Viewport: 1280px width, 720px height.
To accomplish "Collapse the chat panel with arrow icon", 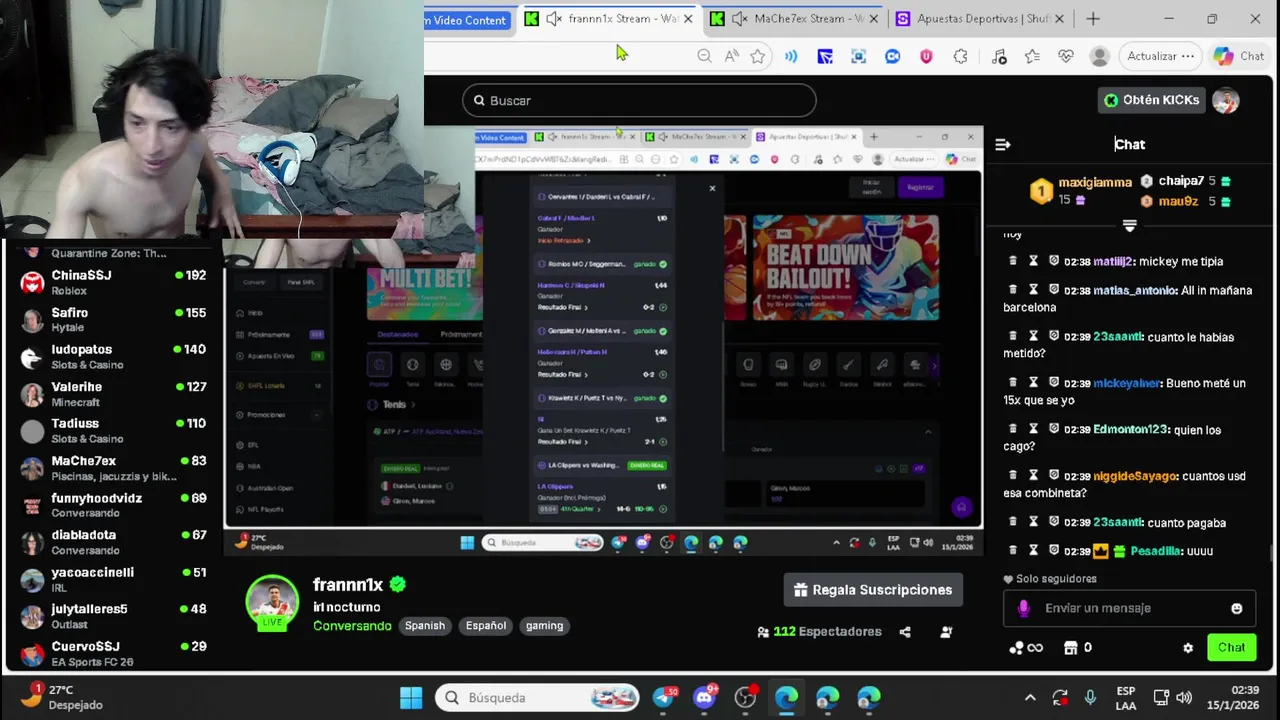I will click(1002, 145).
